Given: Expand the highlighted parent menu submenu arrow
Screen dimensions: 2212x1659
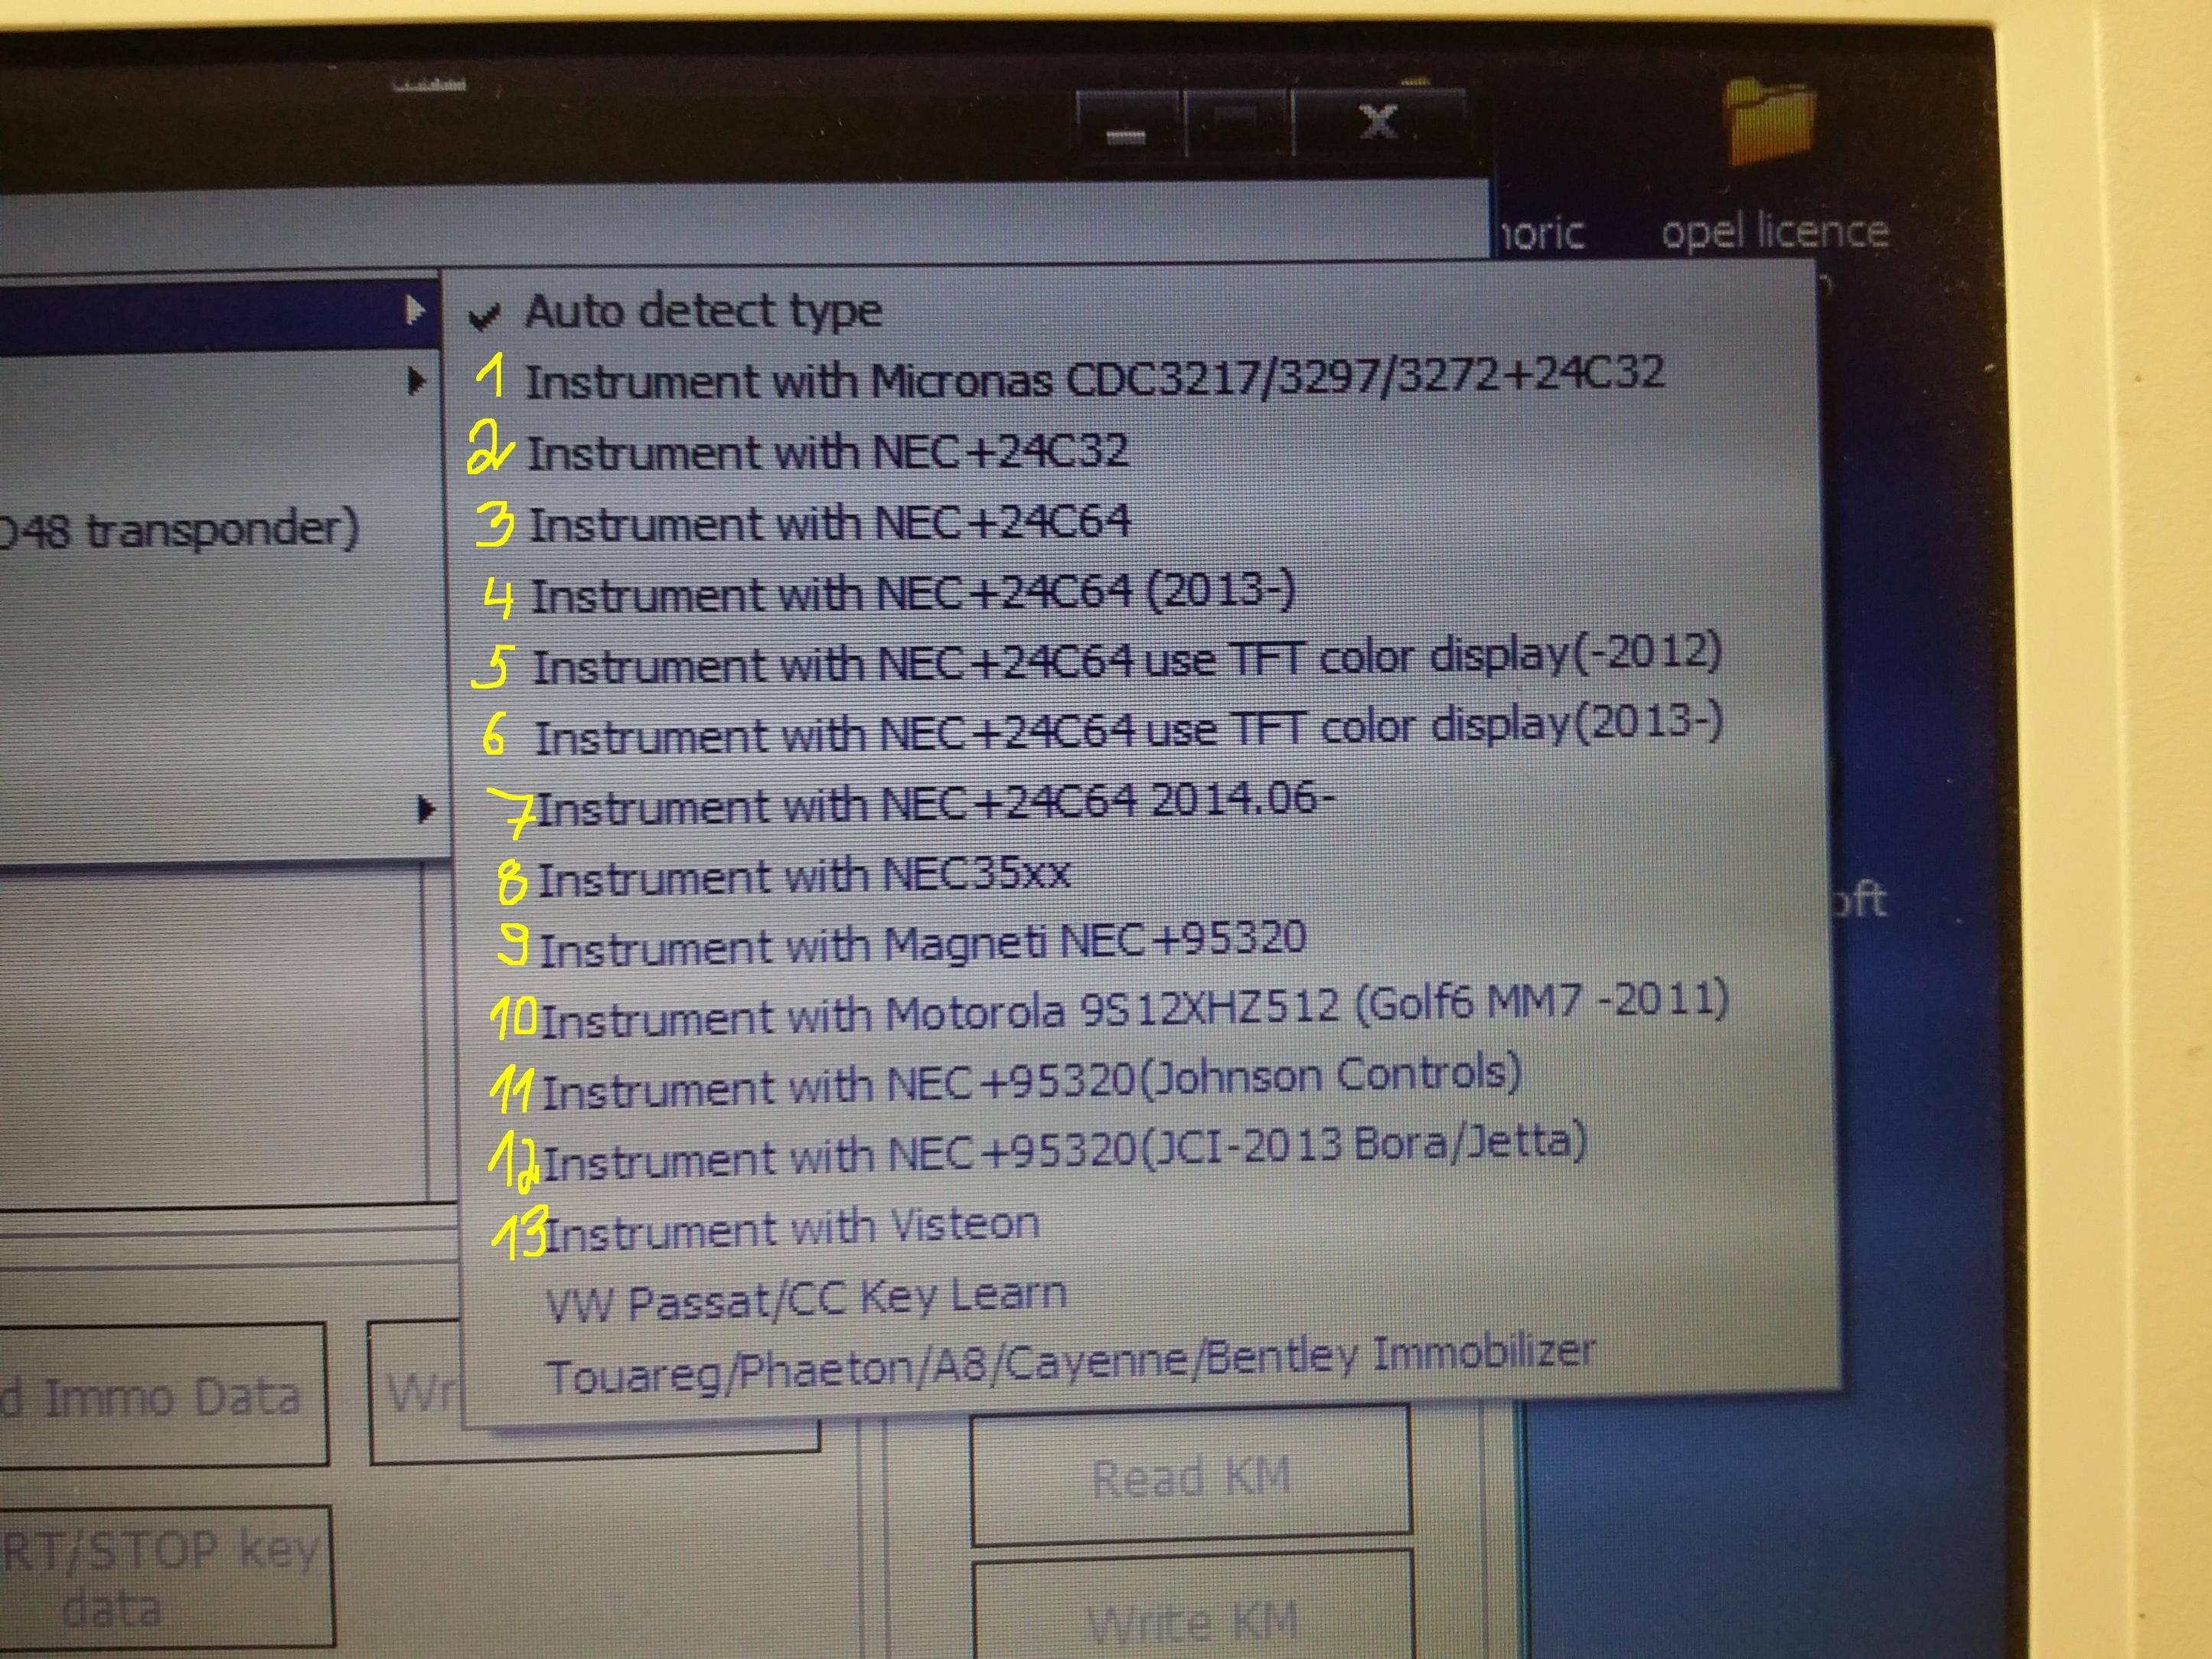Looking at the screenshot, I should [416, 311].
